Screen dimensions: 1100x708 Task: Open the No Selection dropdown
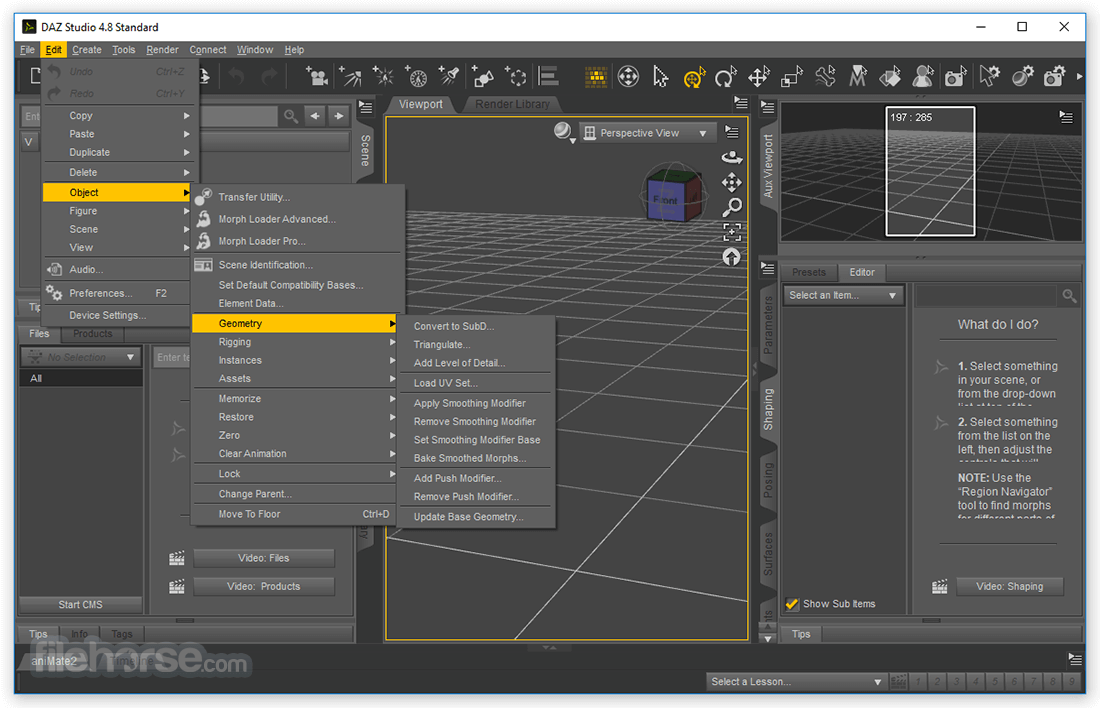(x=81, y=357)
